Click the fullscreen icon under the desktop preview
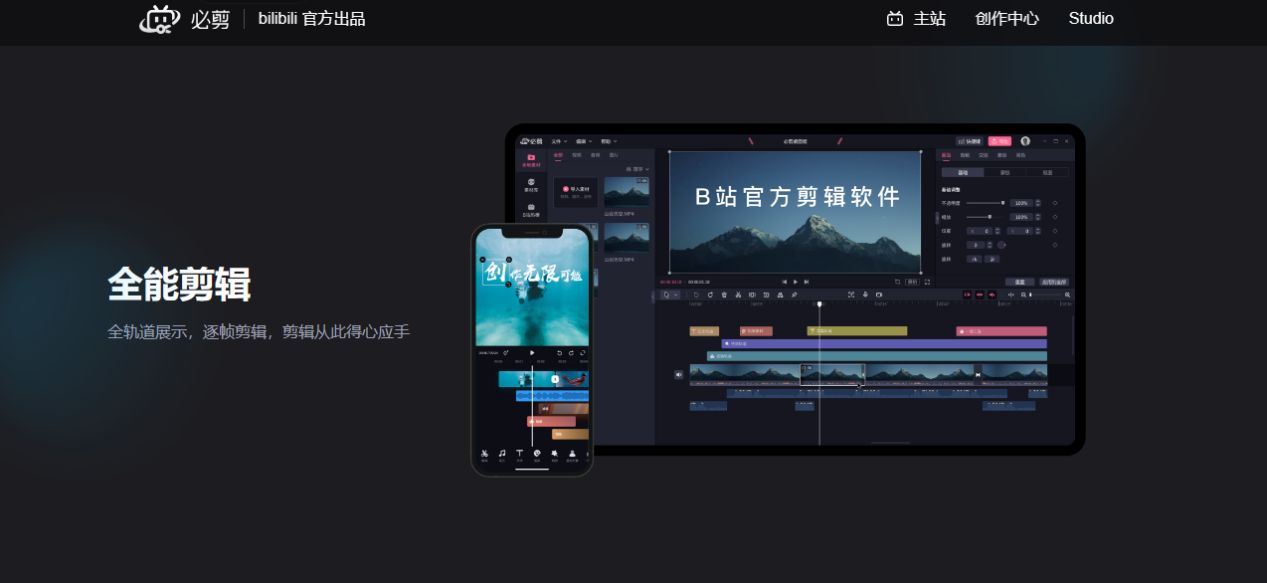This screenshot has width=1267, height=583. tap(927, 282)
